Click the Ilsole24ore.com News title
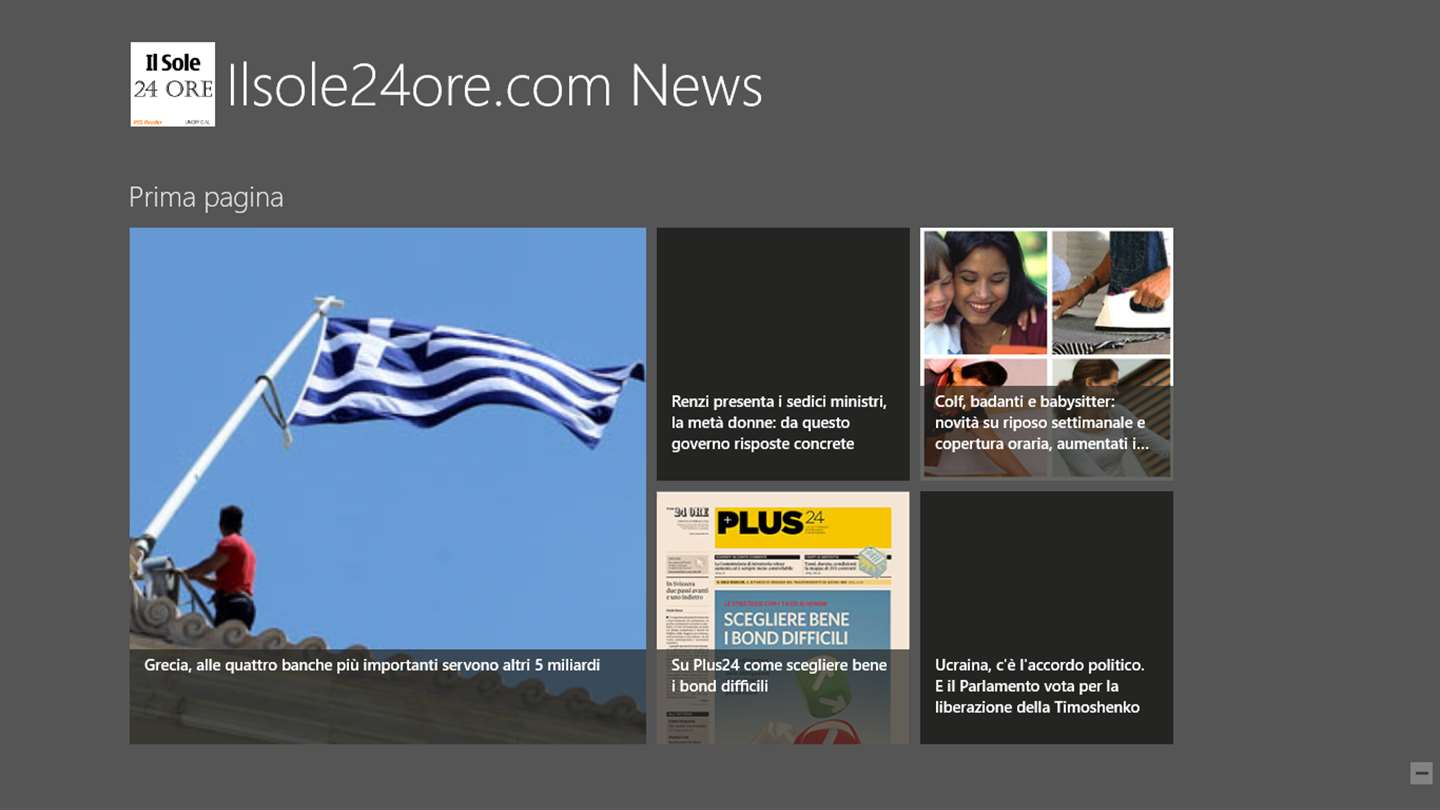 pos(495,85)
